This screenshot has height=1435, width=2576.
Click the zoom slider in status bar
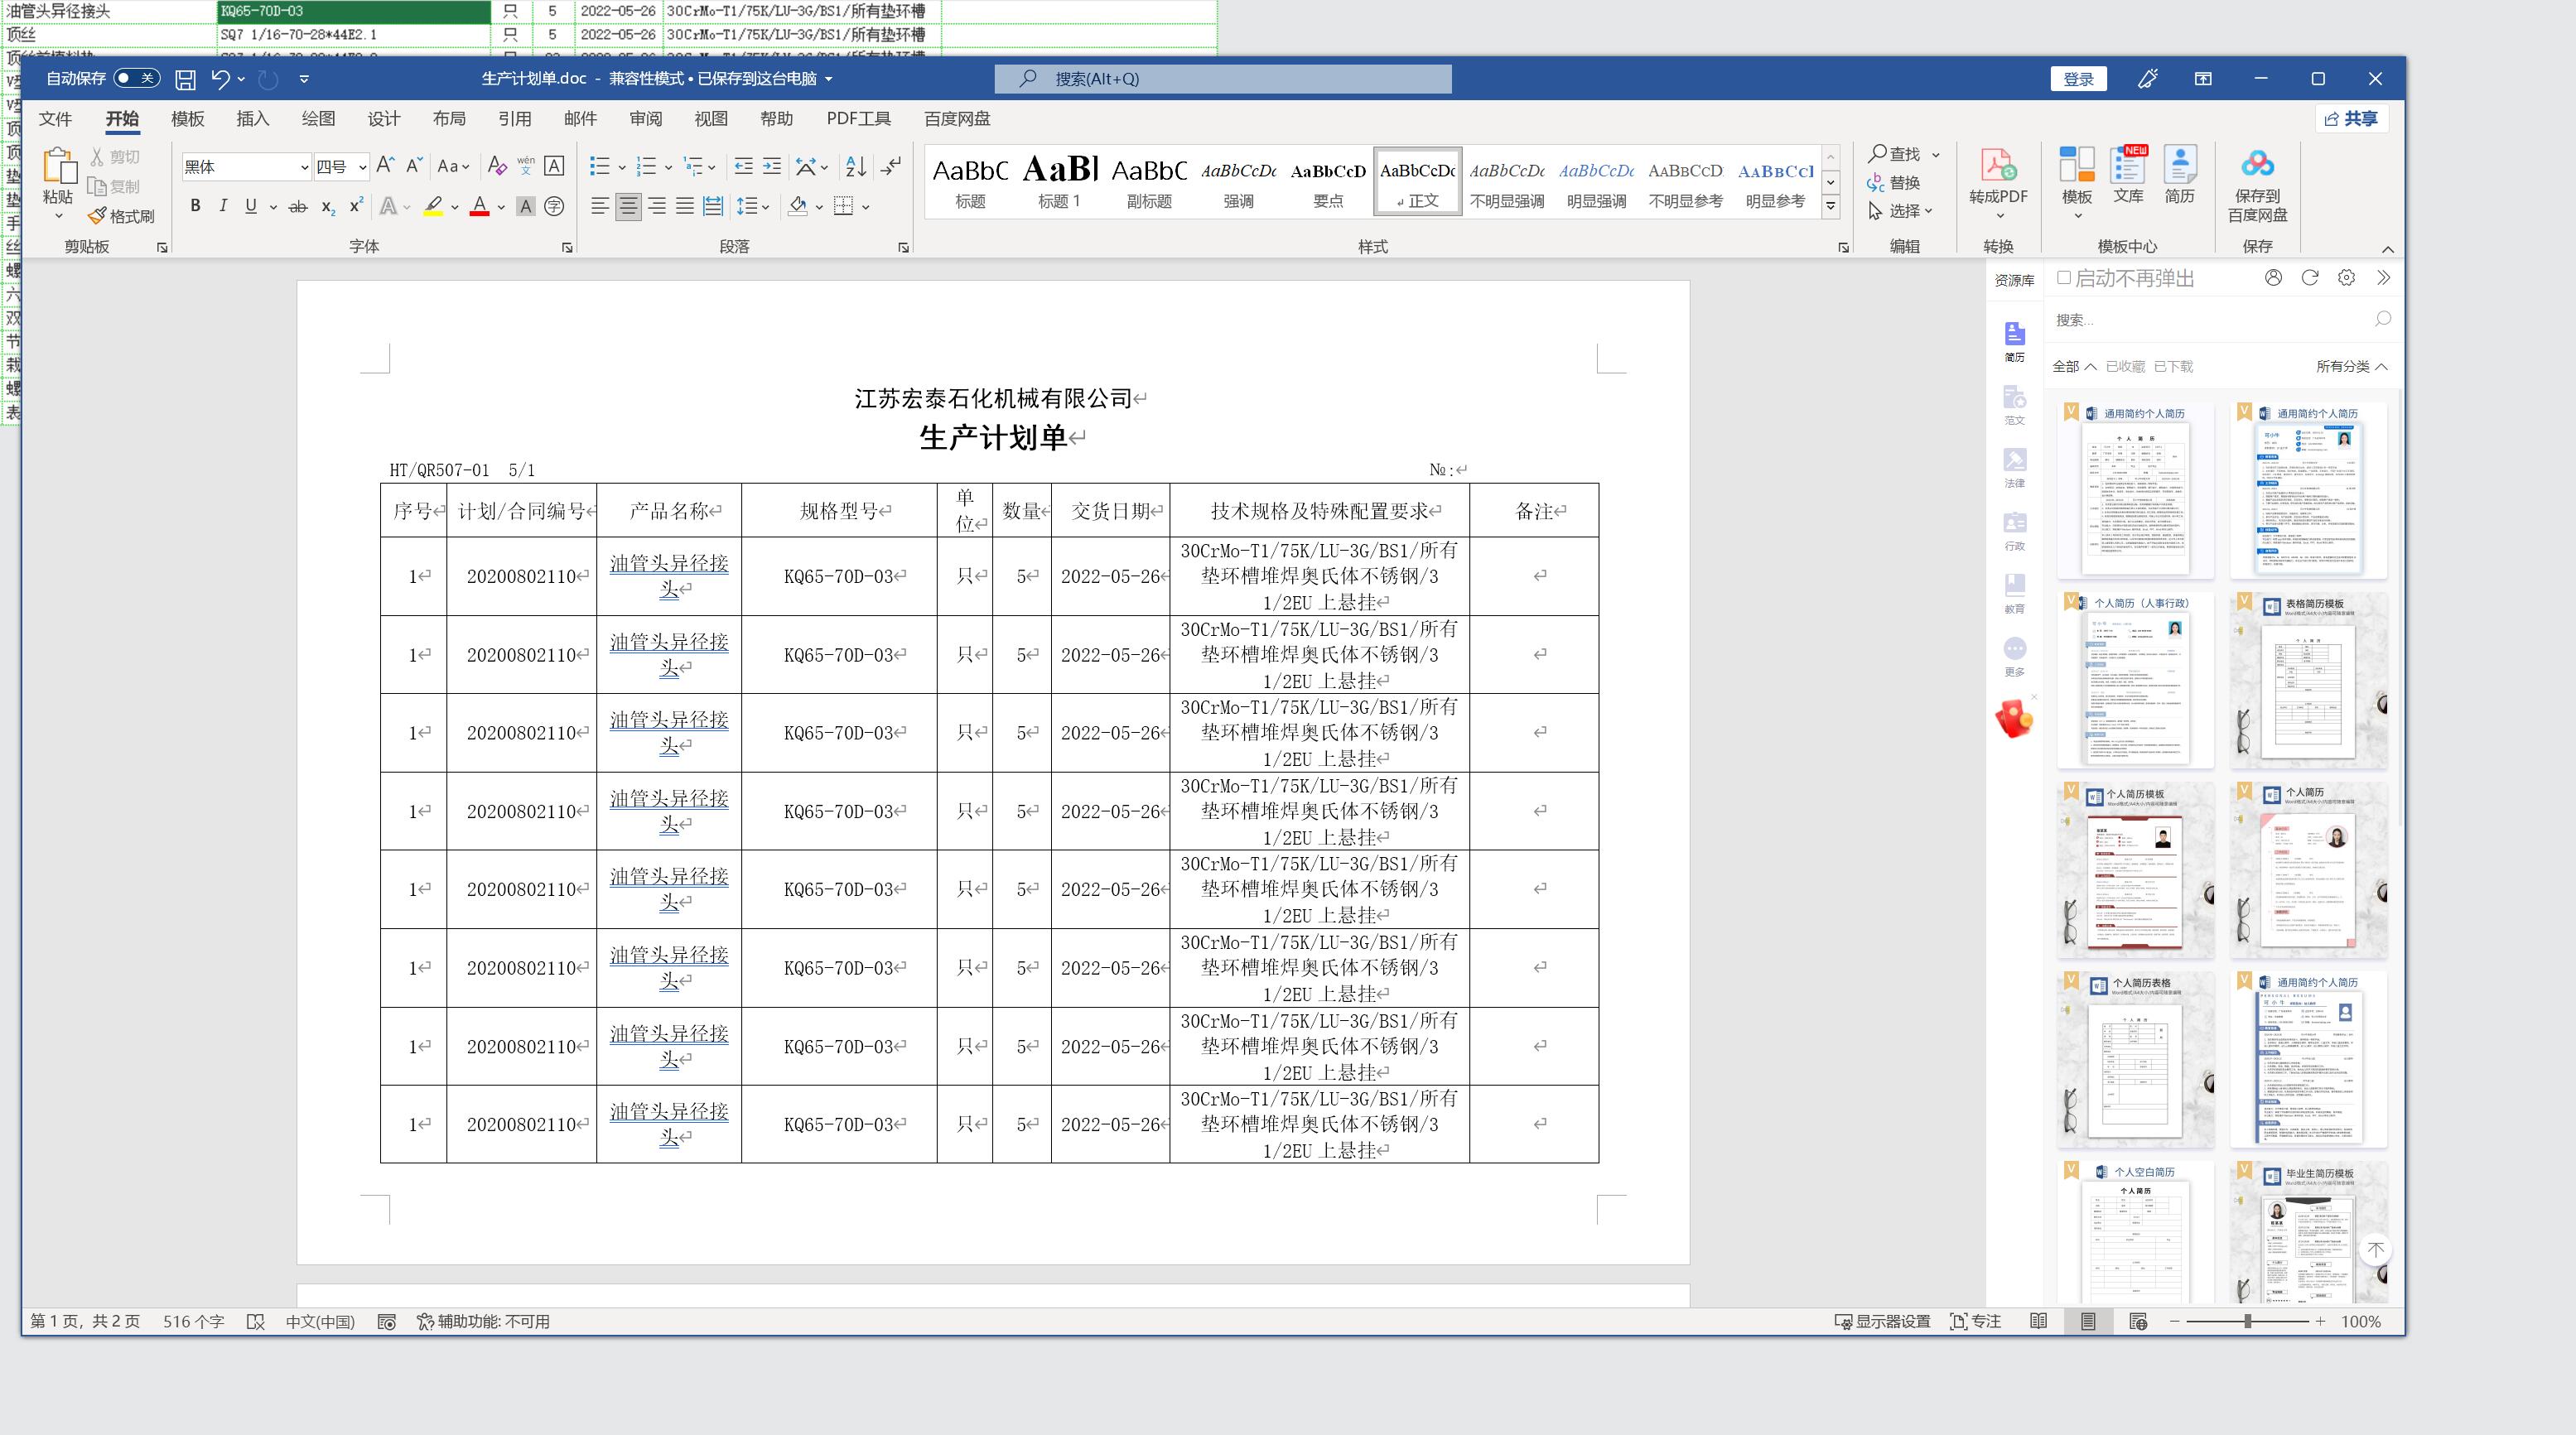point(2246,1321)
